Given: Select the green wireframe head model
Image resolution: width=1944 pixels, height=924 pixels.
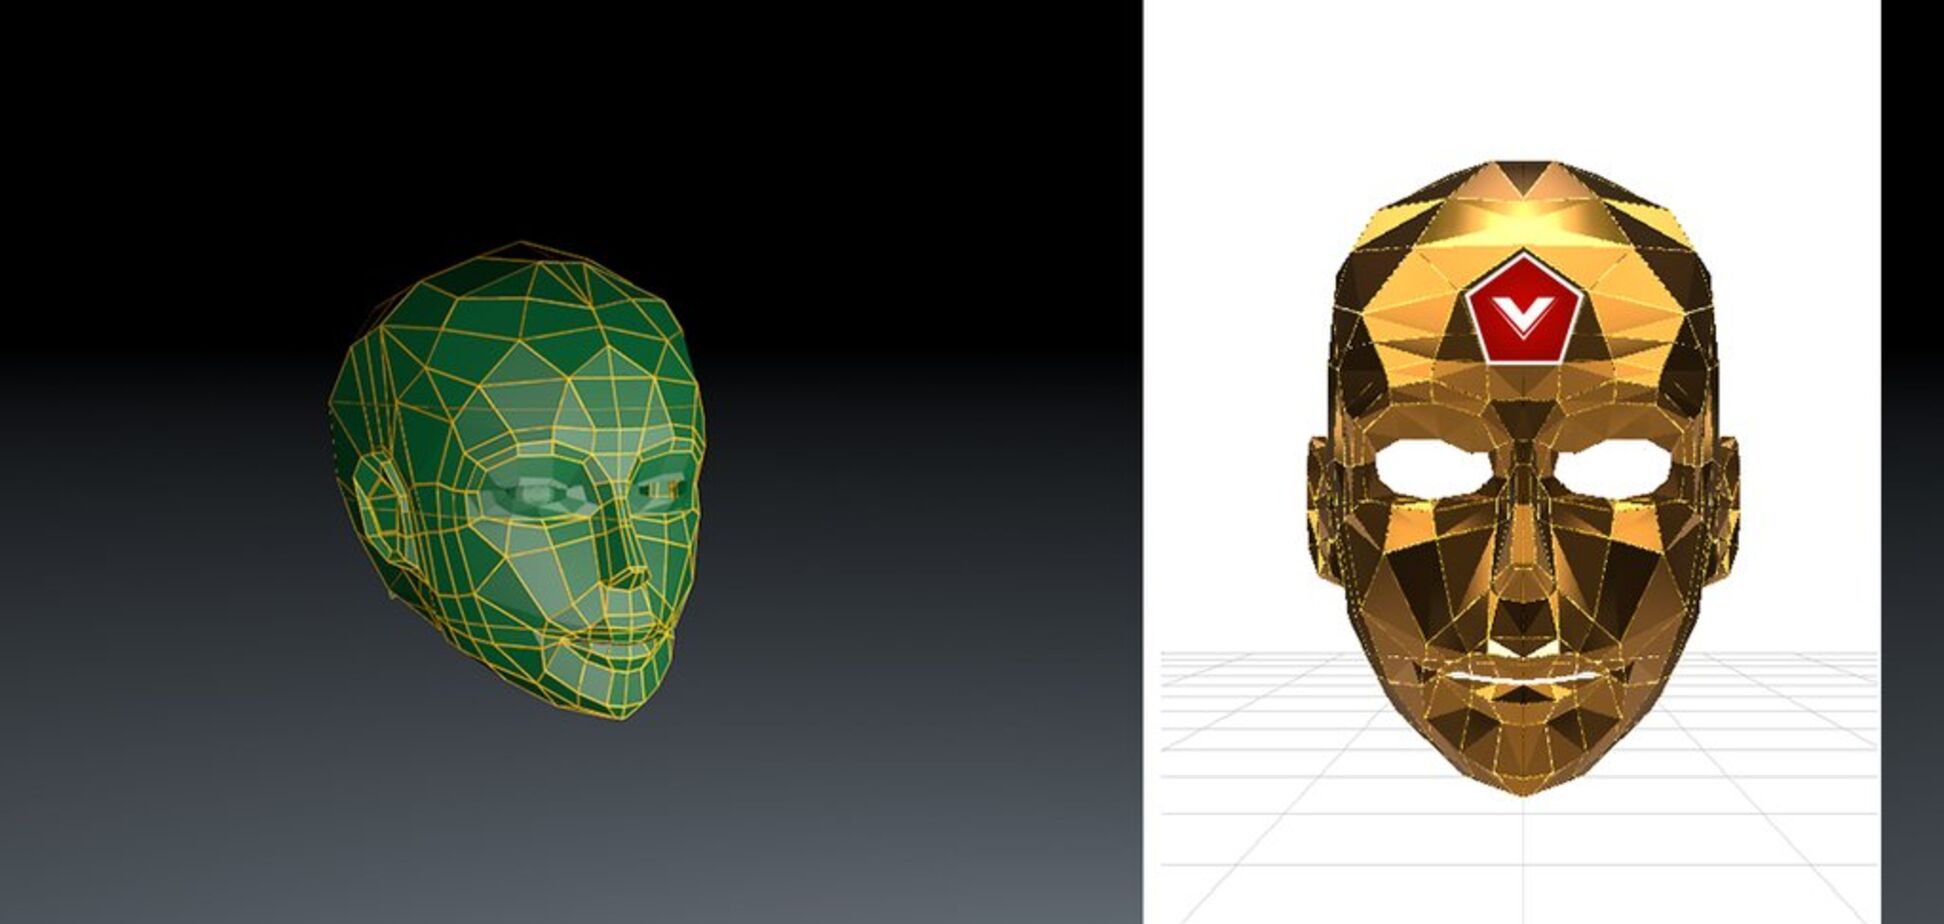Looking at the screenshot, I should click(517, 481).
